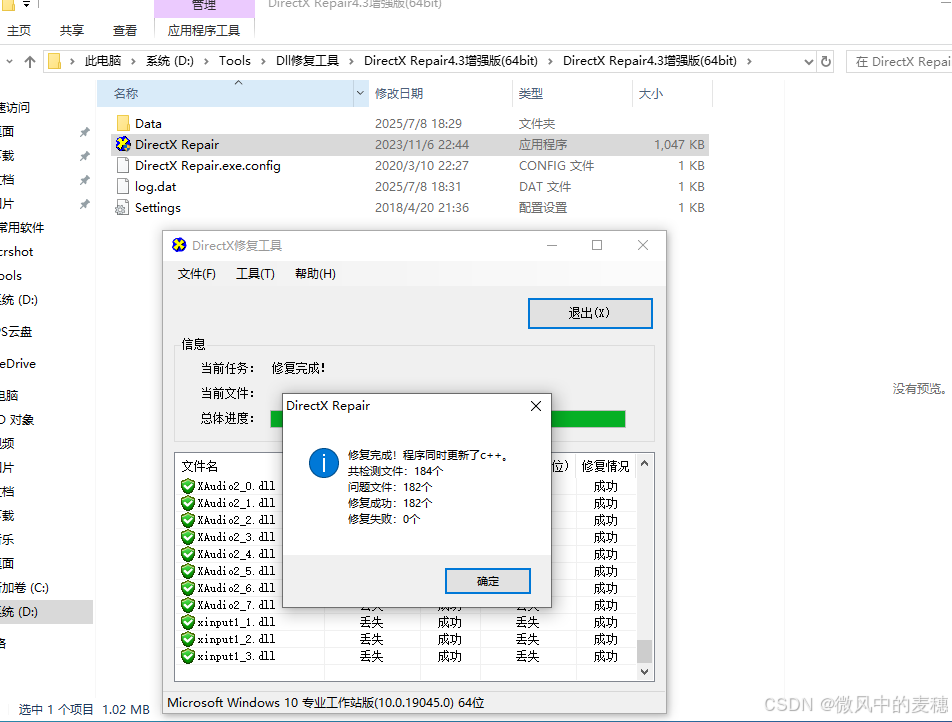Click the green 总体进度 progress bar
Image resolution: width=952 pixels, height=722 pixels.
coord(447,419)
